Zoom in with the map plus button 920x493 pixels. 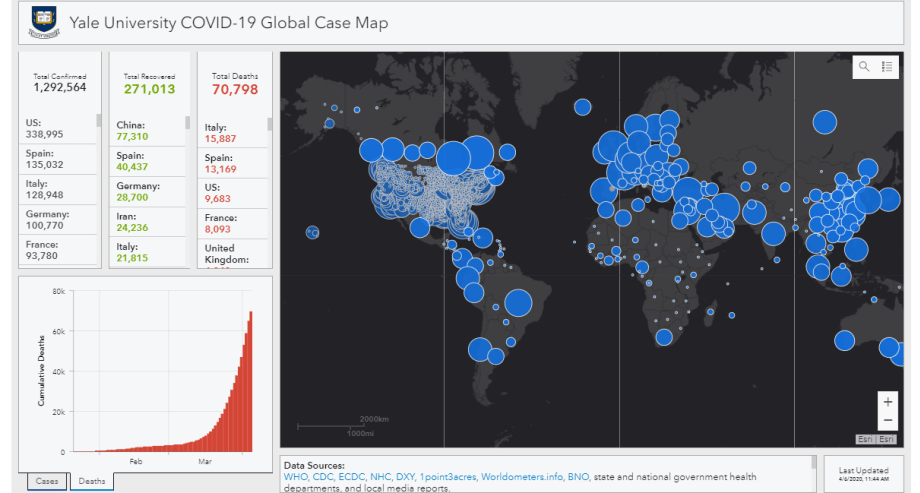[887, 402]
